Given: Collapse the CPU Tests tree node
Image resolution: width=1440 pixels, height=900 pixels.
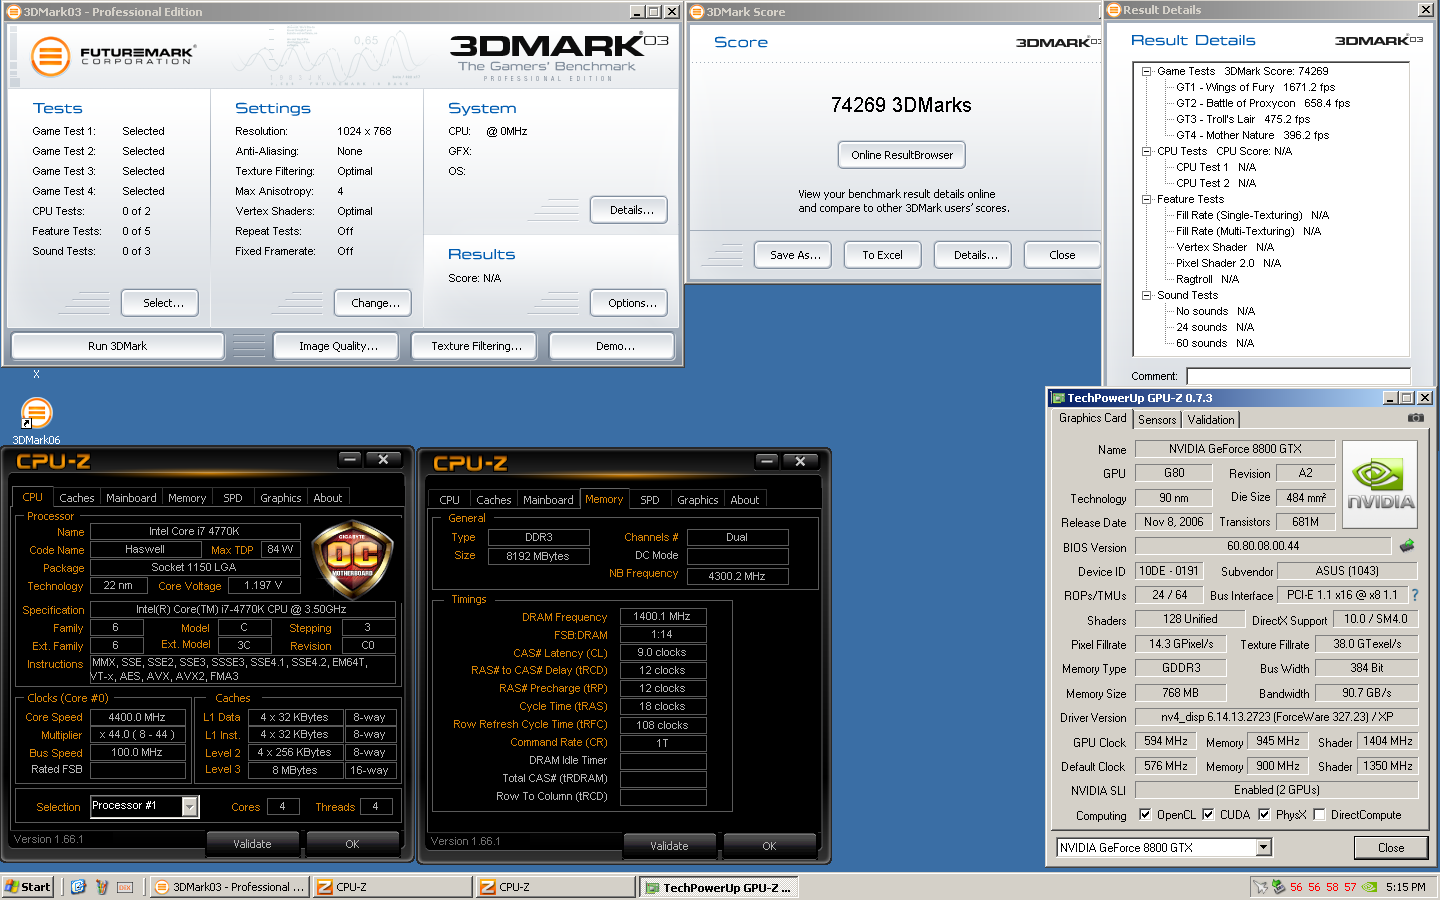Looking at the screenshot, I should click(1147, 151).
